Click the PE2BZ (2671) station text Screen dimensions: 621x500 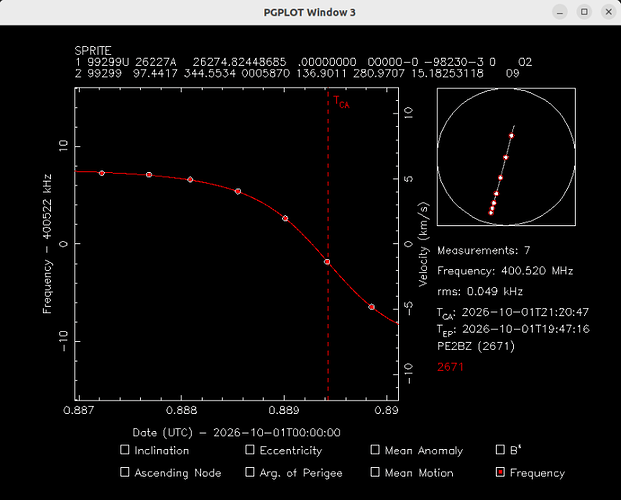[476, 346]
